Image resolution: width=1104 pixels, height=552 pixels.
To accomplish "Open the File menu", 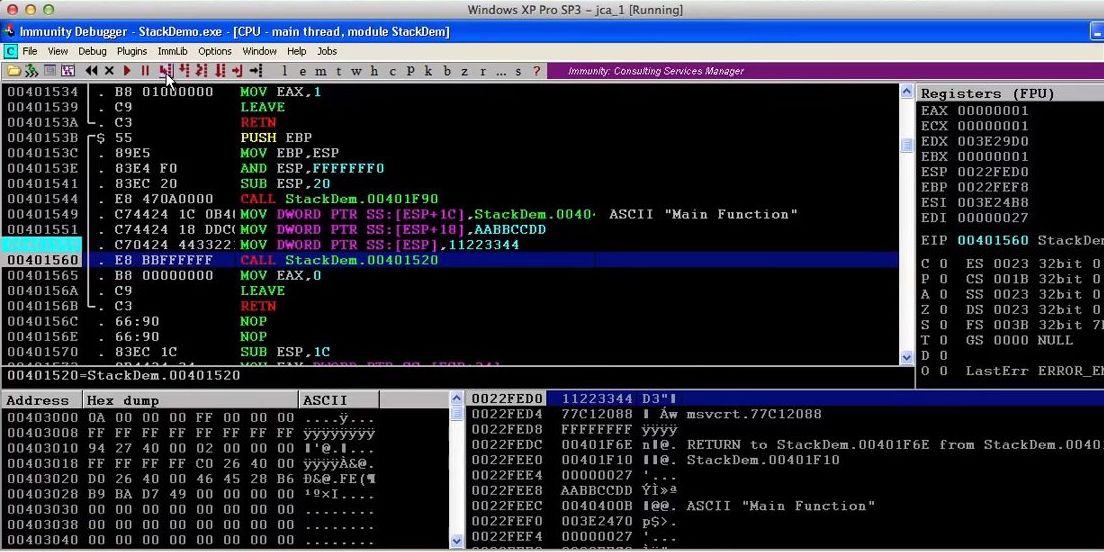I will (30, 51).
